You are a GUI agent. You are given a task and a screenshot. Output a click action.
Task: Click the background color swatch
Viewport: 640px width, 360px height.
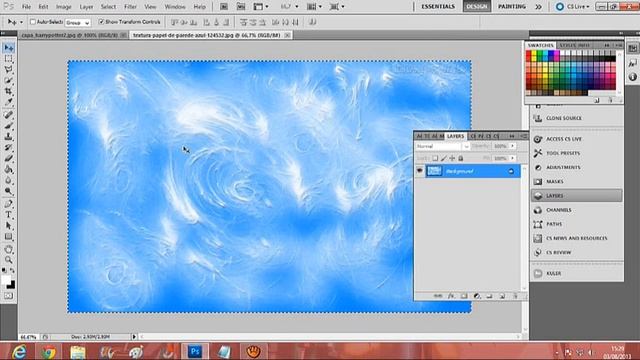point(12,285)
